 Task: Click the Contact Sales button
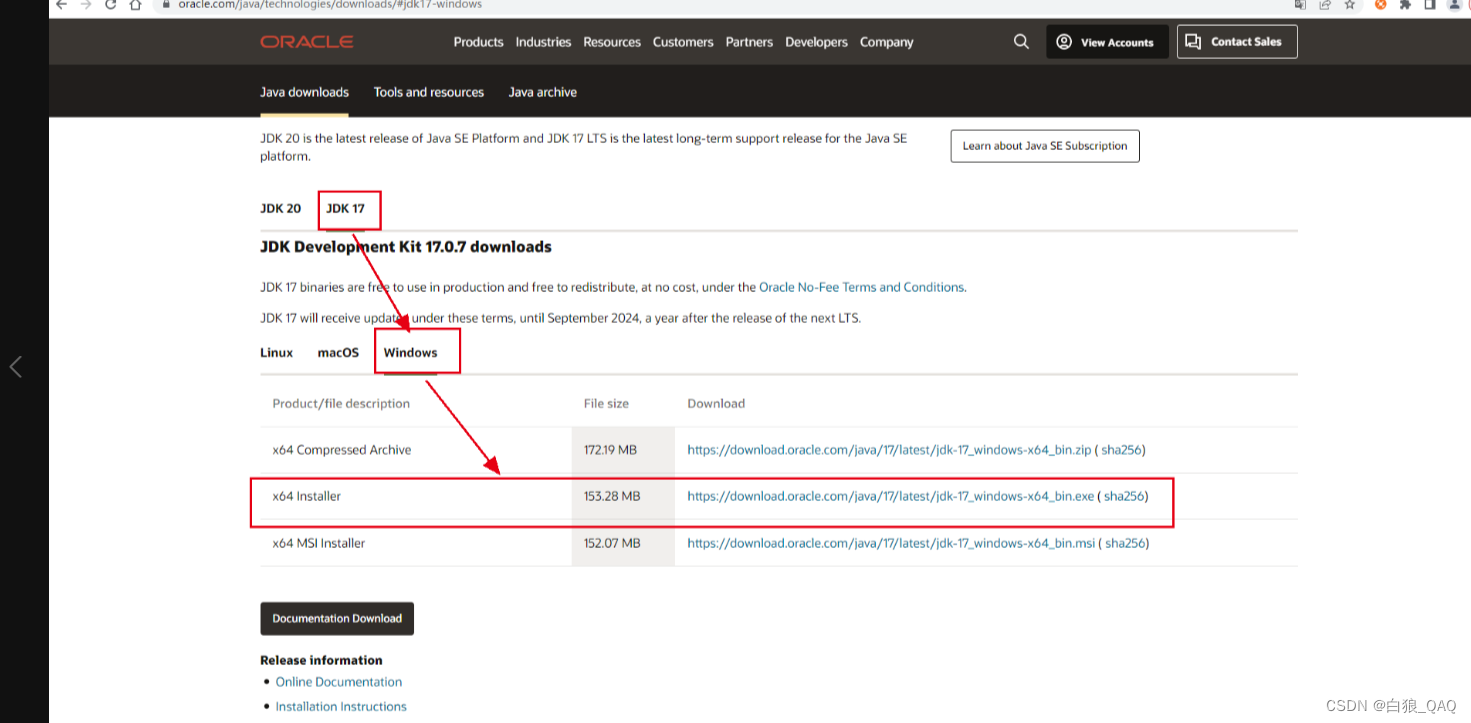[x=1237, y=42]
